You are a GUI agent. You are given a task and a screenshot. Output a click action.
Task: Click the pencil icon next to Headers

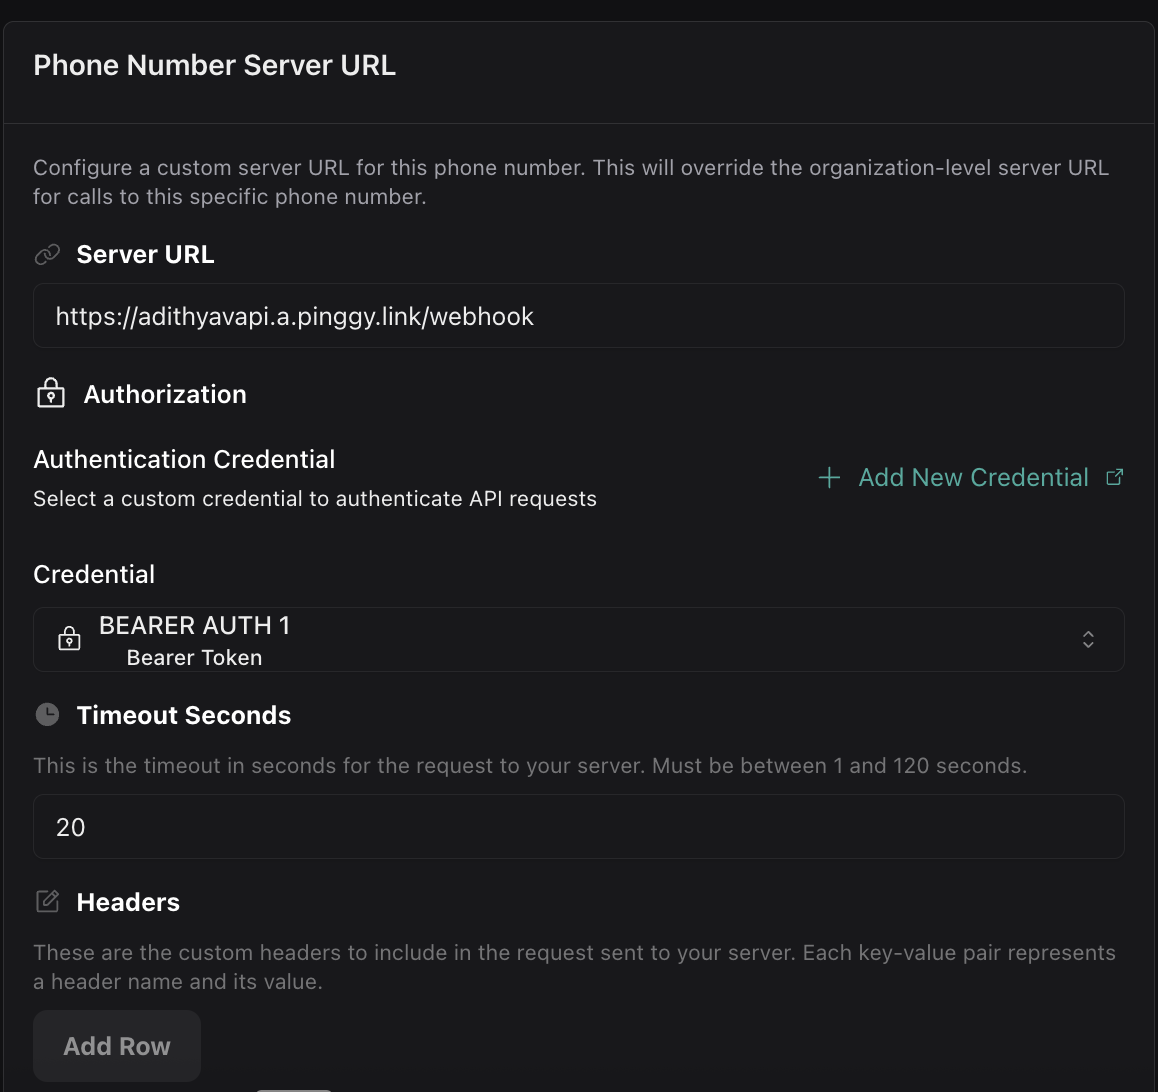coord(48,901)
